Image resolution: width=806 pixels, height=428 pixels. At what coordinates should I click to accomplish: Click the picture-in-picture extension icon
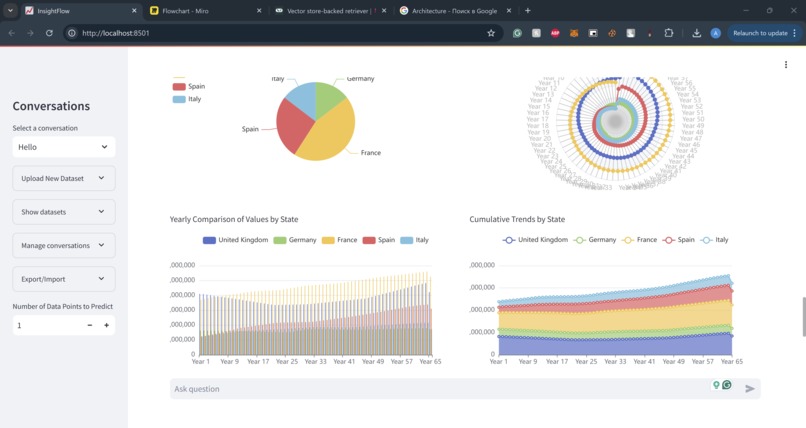593,33
